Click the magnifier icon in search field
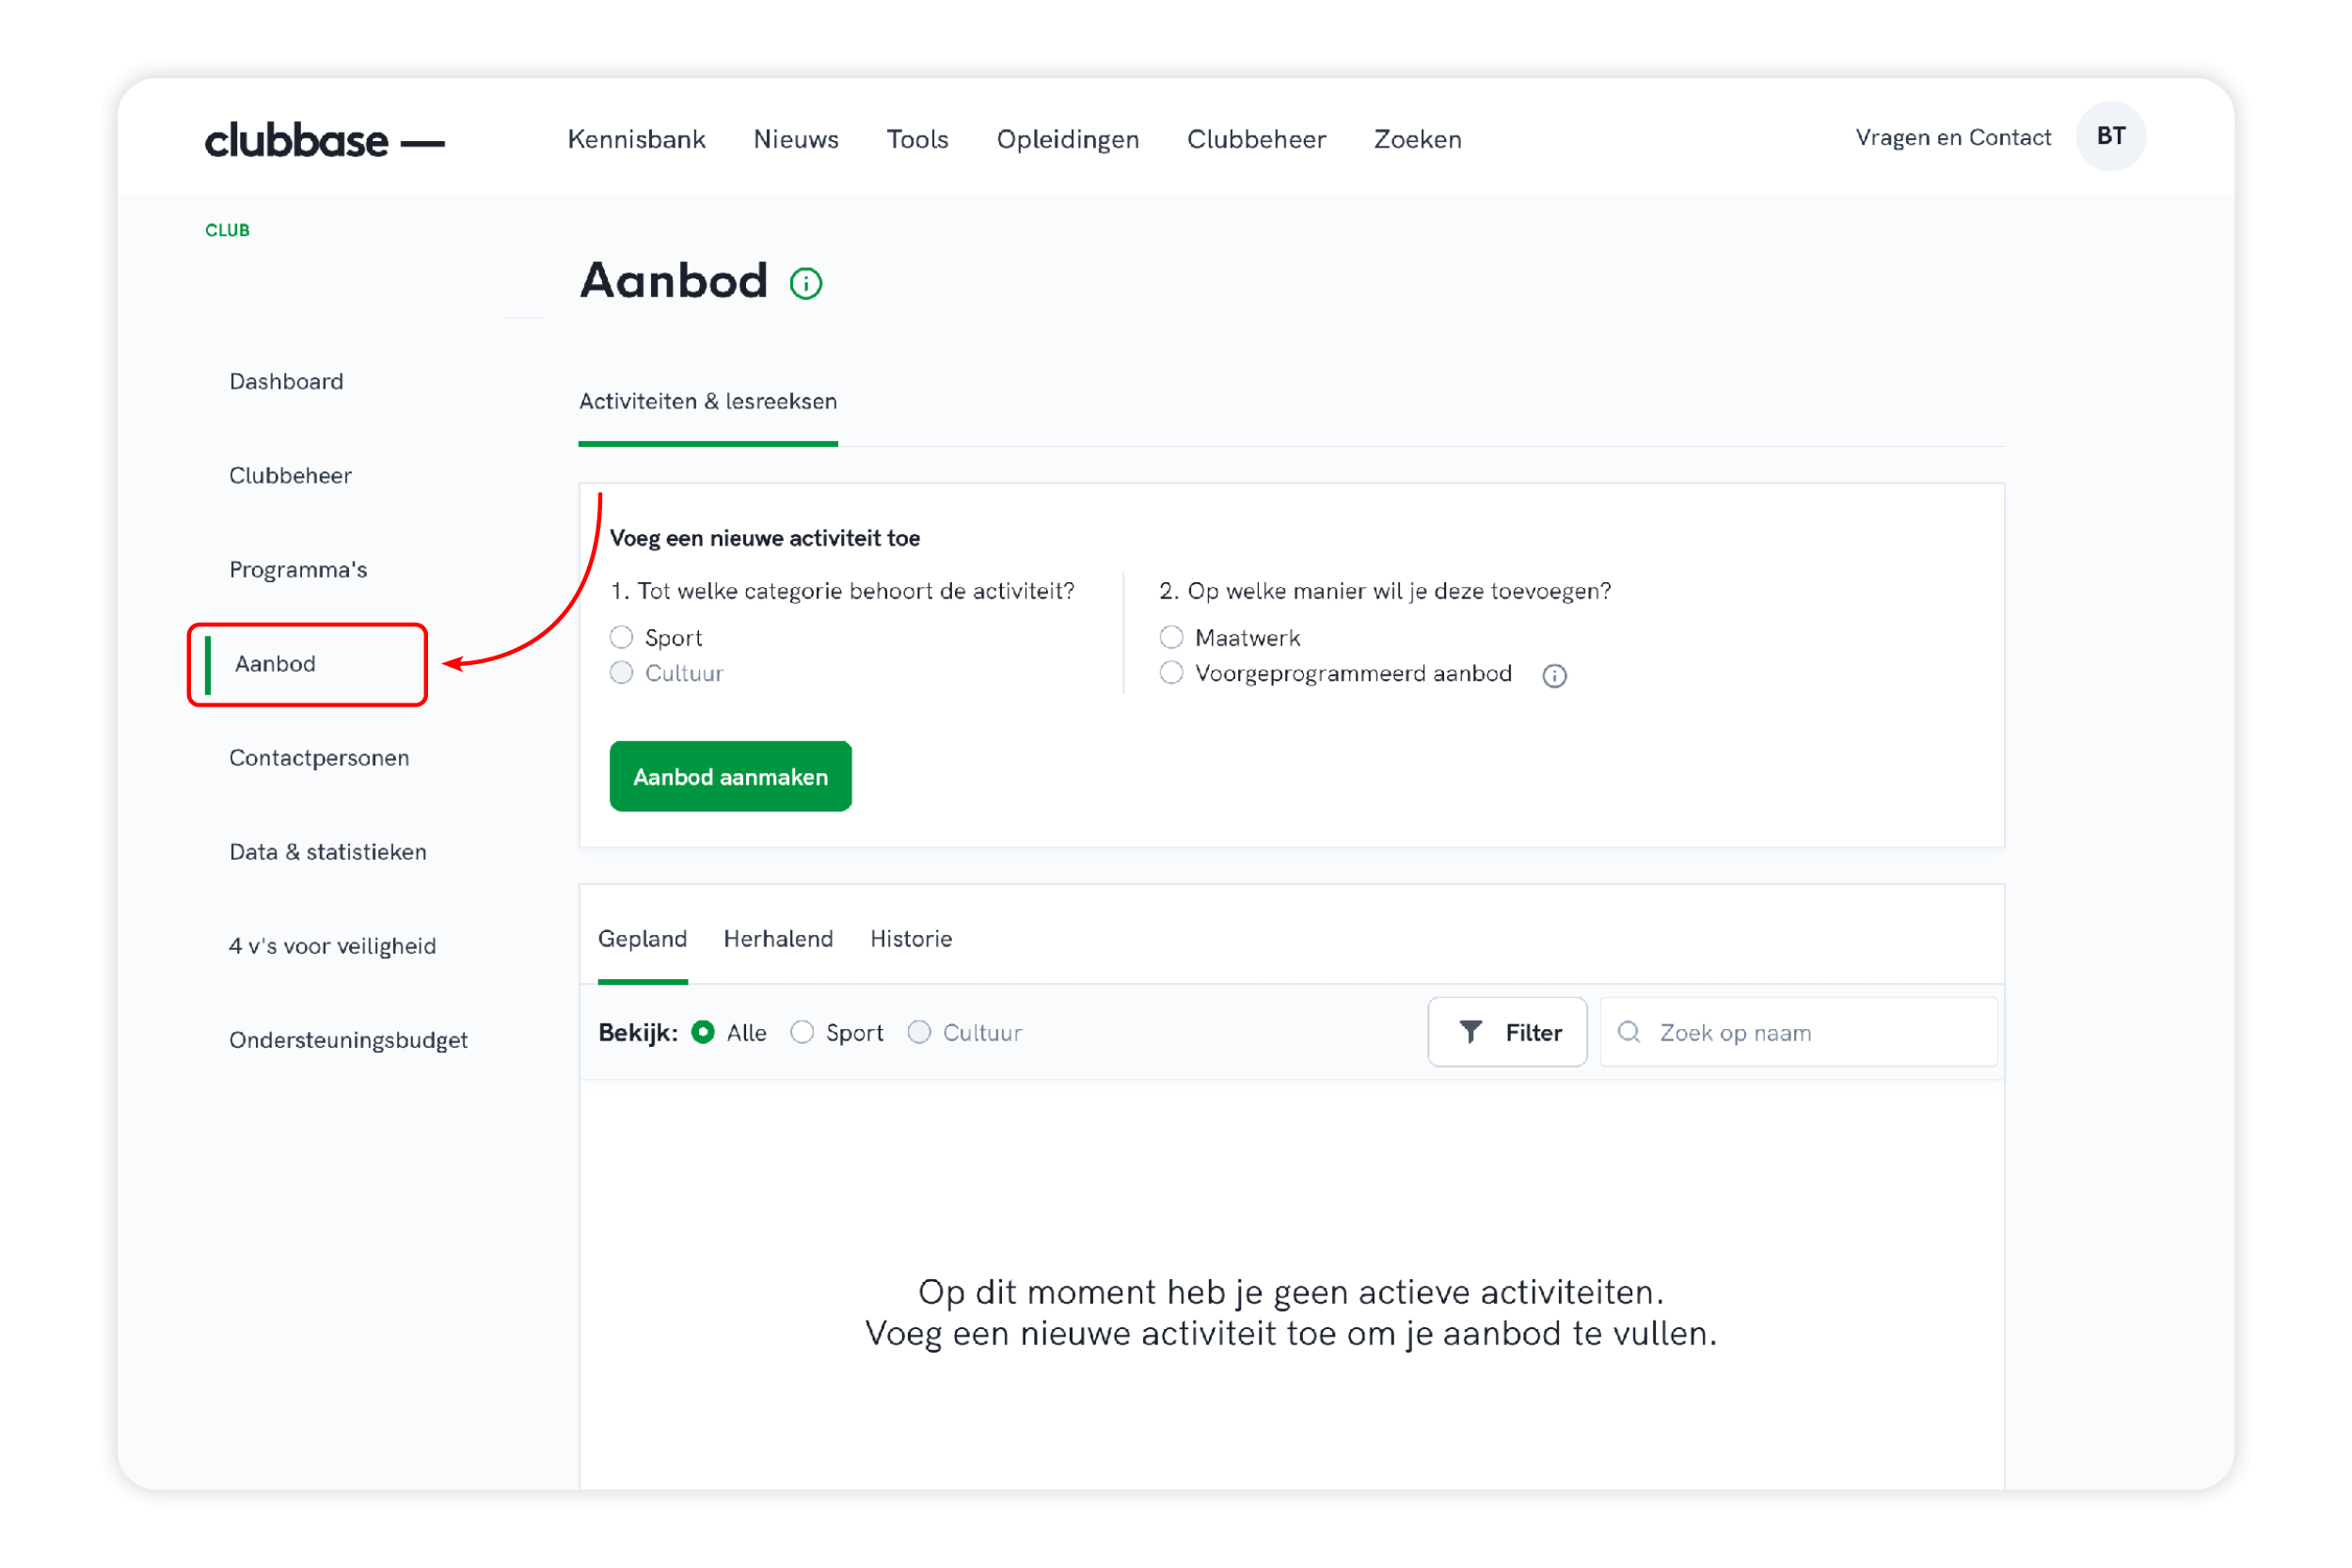This screenshot has height=1568, width=2352. coord(1629,1032)
